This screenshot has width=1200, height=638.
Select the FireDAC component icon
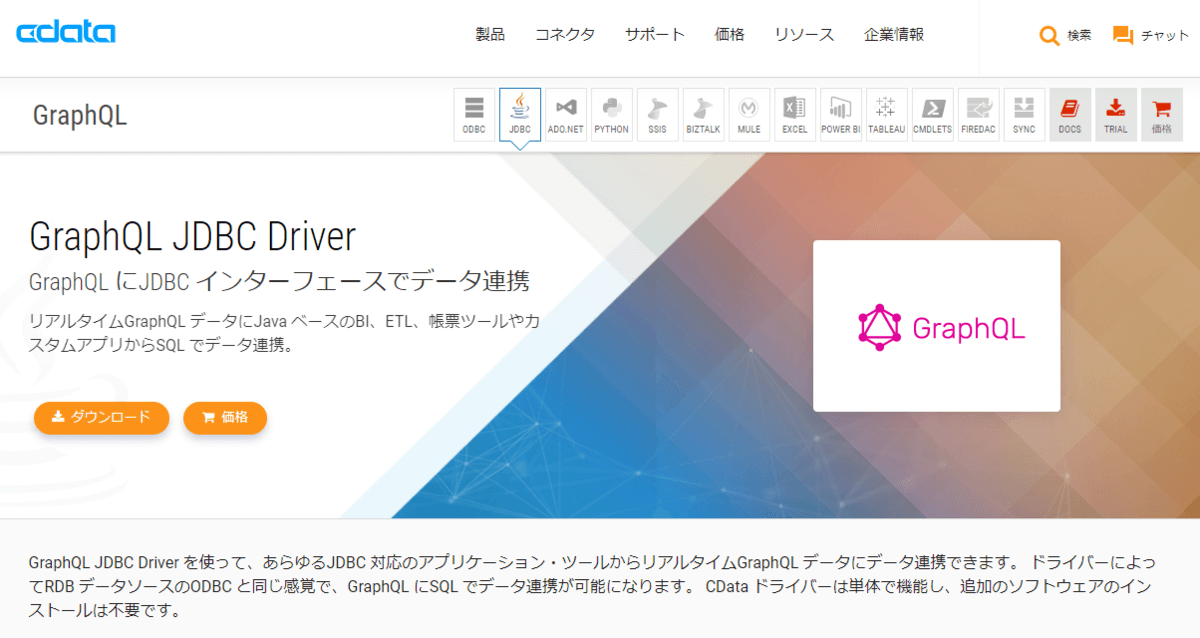(978, 113)
